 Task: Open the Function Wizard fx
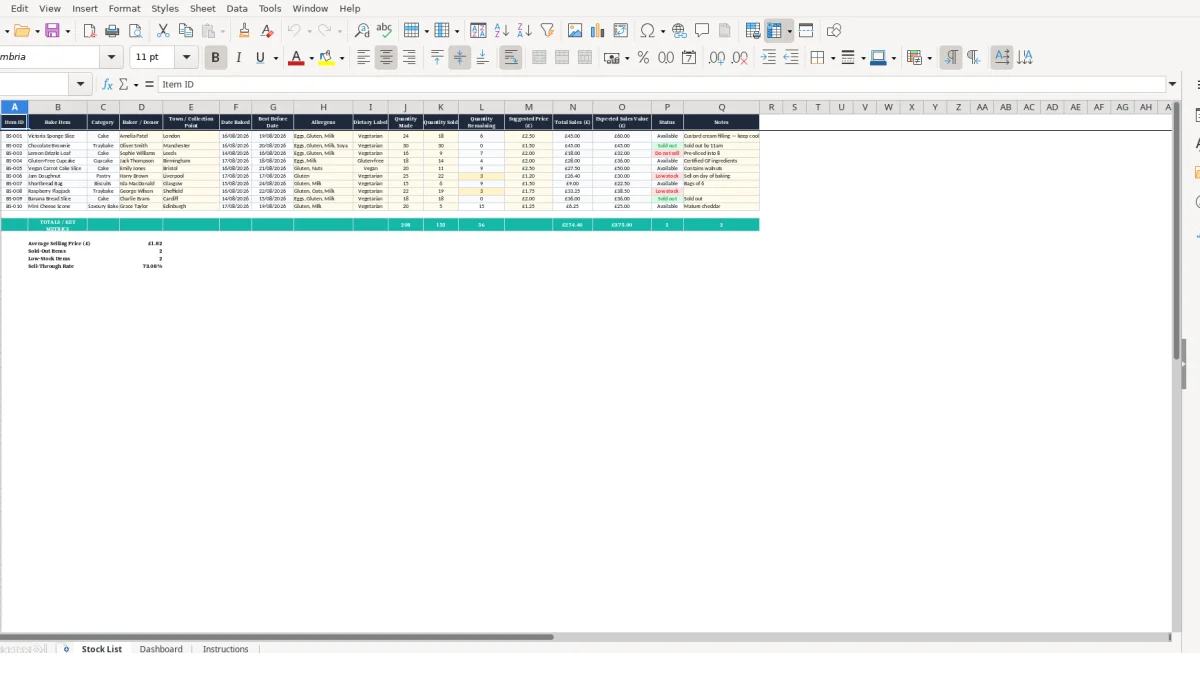tap(107, 85)
